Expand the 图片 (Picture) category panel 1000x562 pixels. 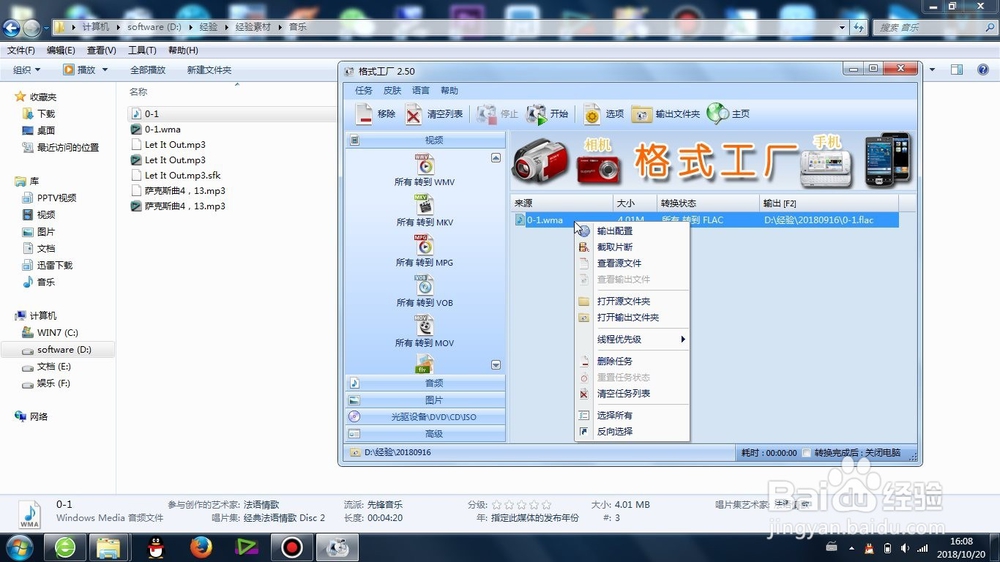click(426, 400)
